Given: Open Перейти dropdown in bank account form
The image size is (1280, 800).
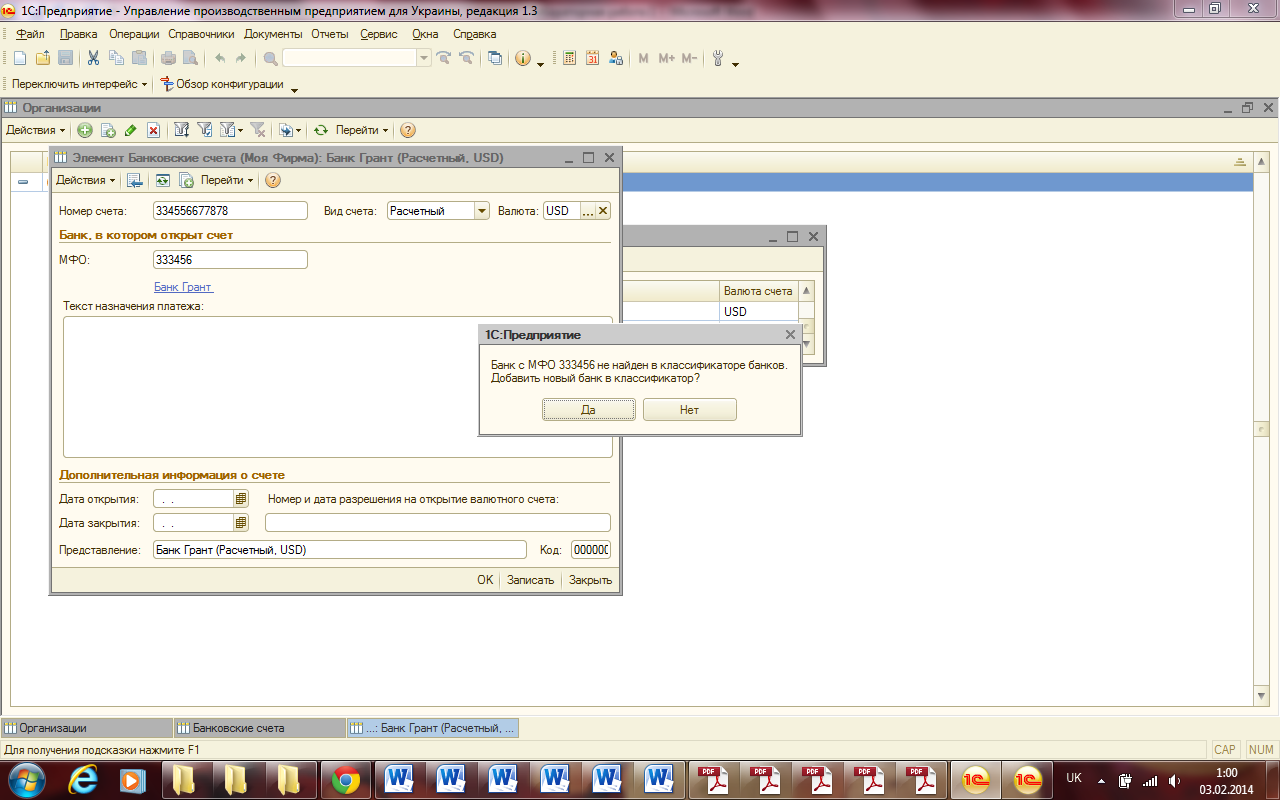Looking at the screenshot, I should (x=227, y=180).
